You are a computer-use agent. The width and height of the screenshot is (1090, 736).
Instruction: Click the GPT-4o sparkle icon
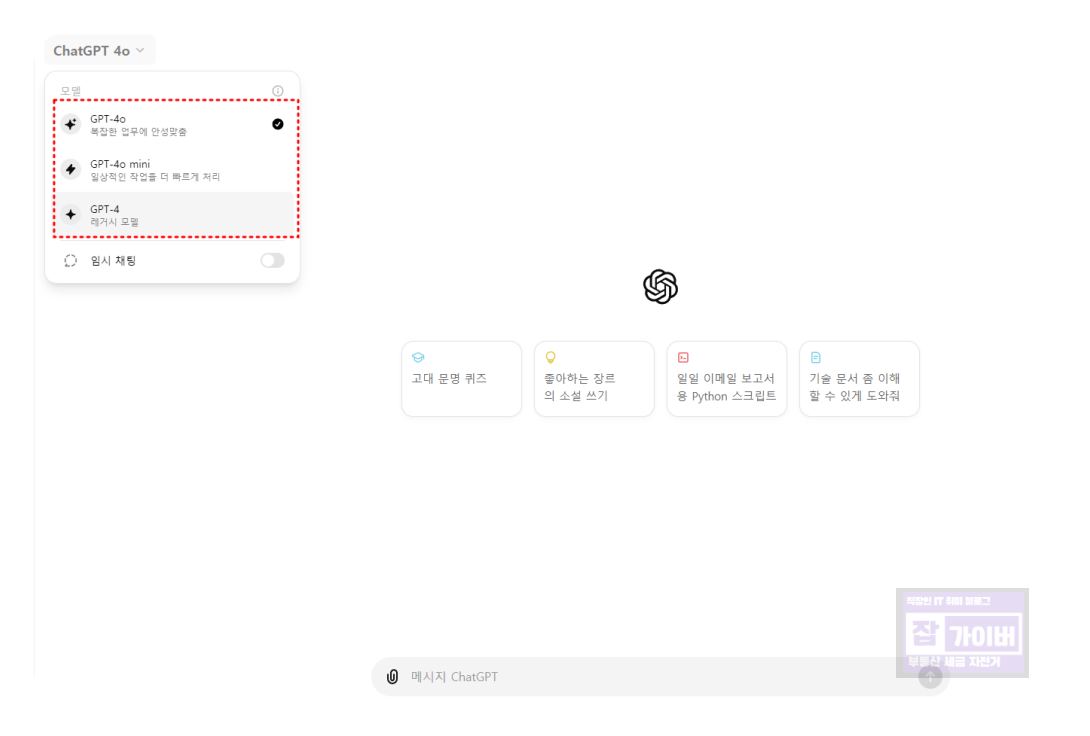[71, 124]
